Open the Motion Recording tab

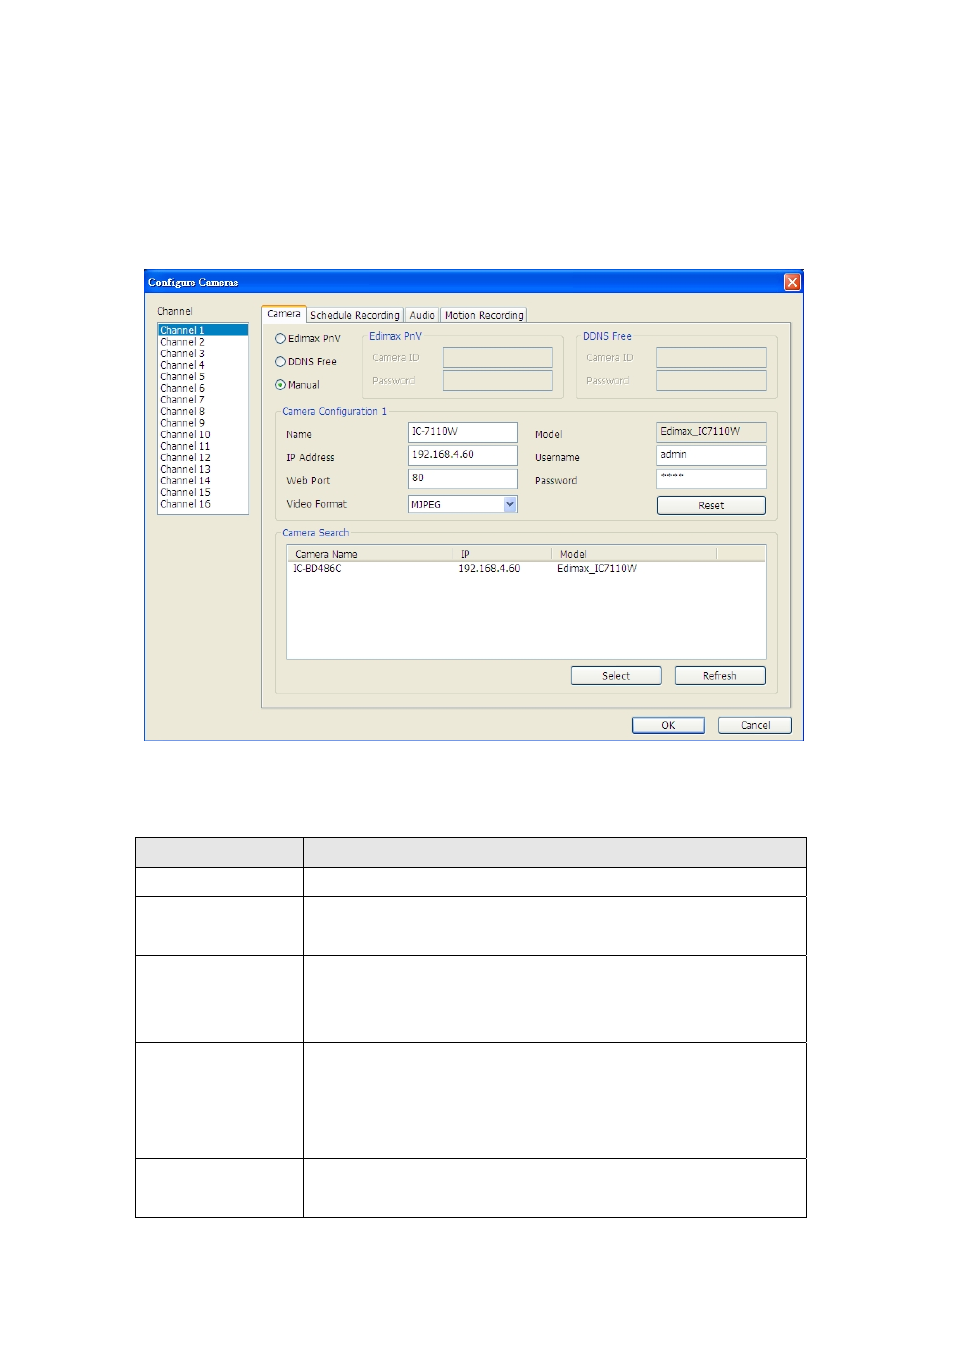pyautogui.click(x=484, y=315)
